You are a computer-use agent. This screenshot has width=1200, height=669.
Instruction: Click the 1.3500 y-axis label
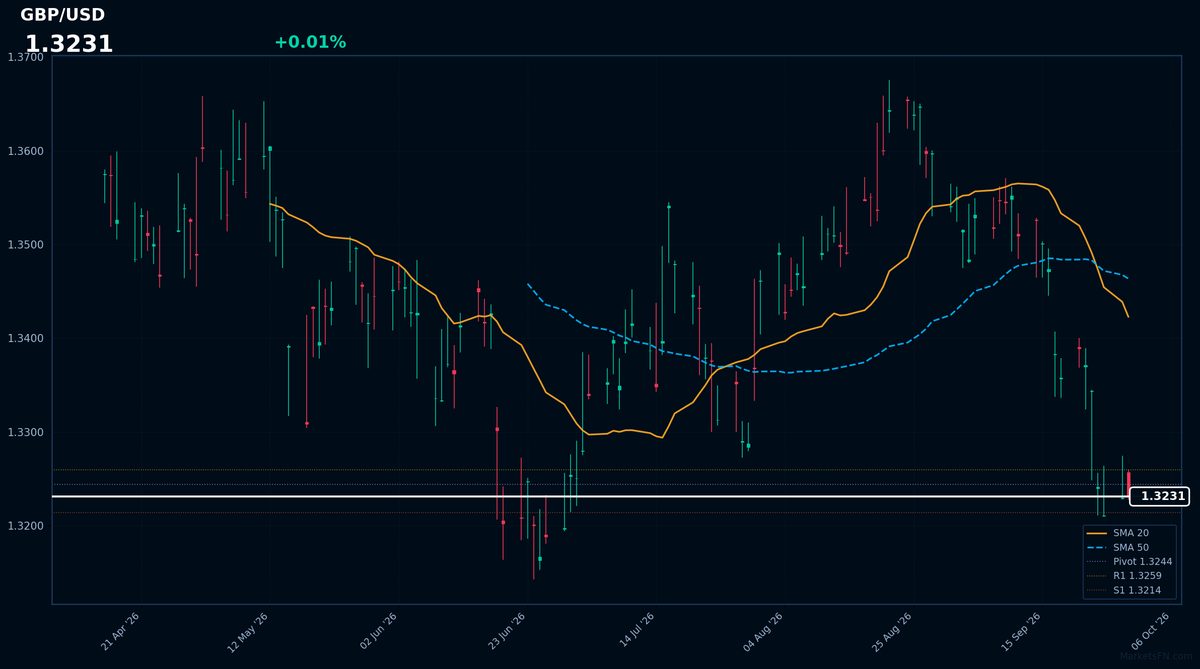[x=26, y=245]
